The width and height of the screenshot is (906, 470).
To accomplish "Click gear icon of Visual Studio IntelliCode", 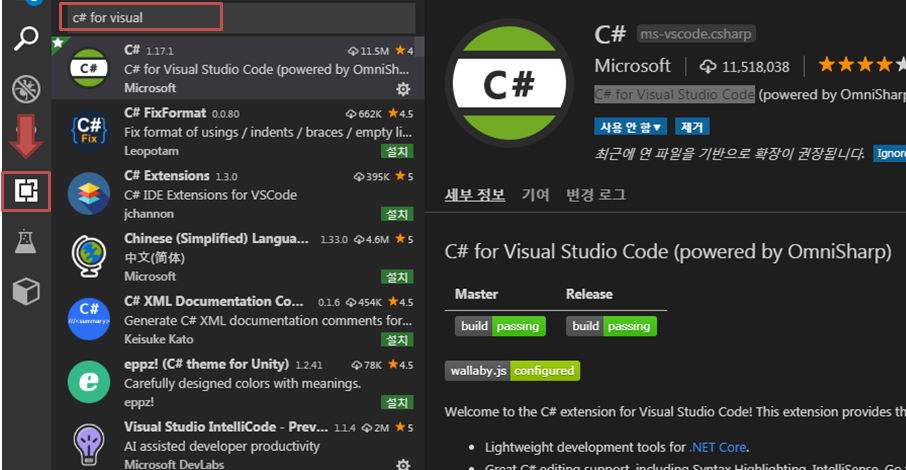I will click(x=403, y=464).
